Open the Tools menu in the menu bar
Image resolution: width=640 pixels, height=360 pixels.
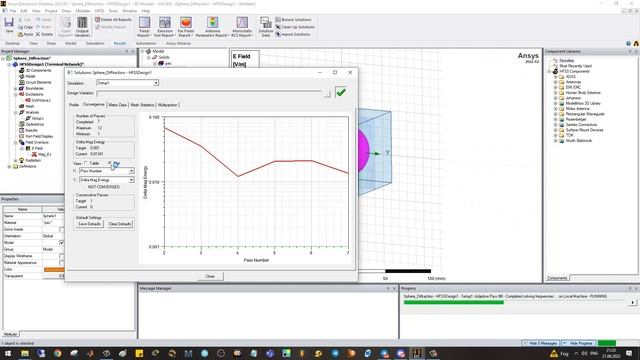point(113,11)
